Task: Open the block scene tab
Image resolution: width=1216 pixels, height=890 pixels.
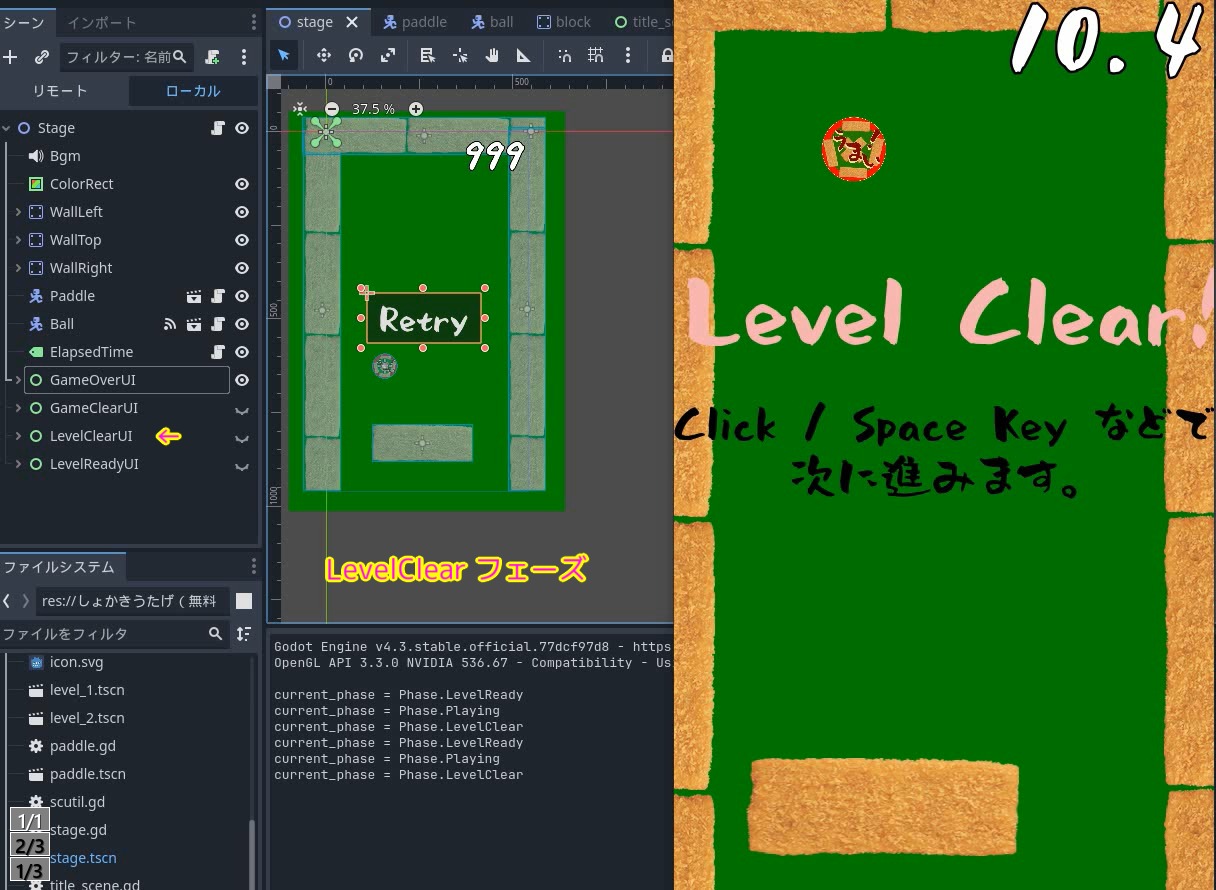Action: click(x=564, y=22)
